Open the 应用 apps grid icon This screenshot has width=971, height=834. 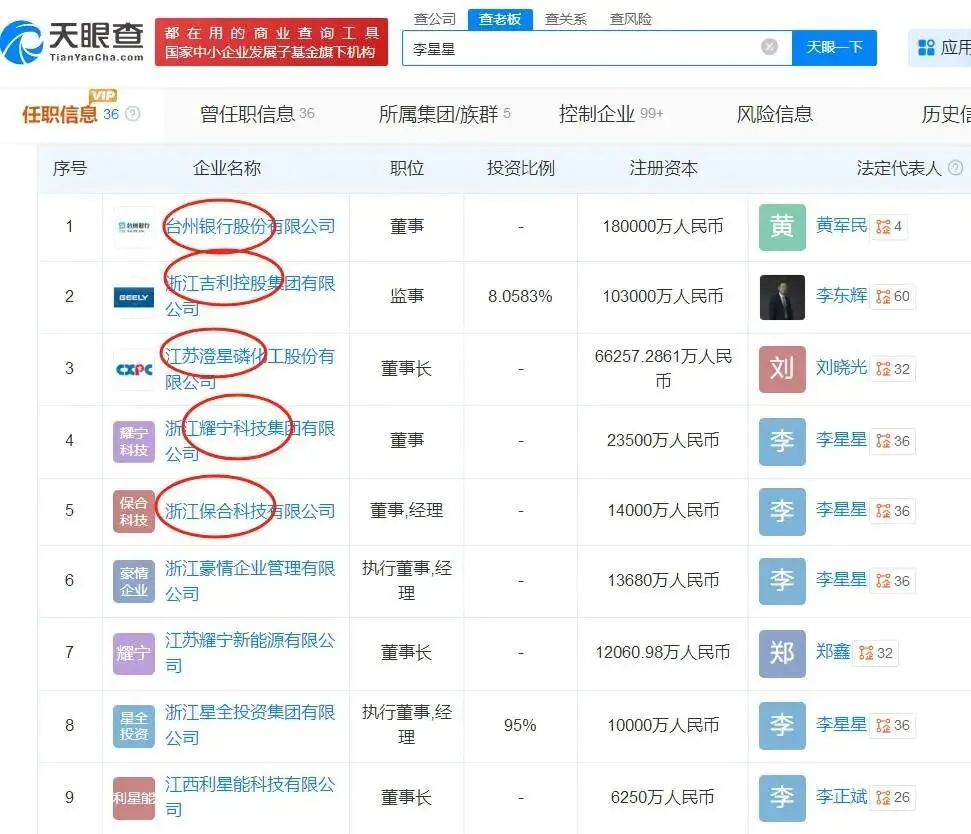[x=925, y=47]
